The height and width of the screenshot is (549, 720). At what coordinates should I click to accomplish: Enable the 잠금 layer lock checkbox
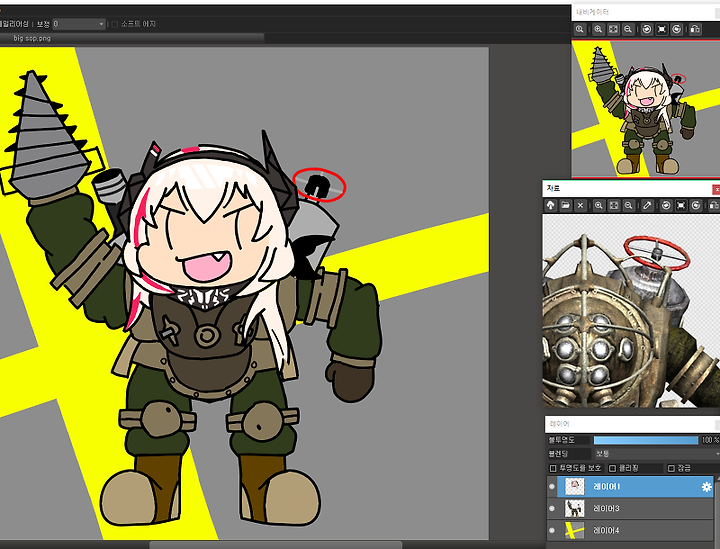tap(671, 468)
